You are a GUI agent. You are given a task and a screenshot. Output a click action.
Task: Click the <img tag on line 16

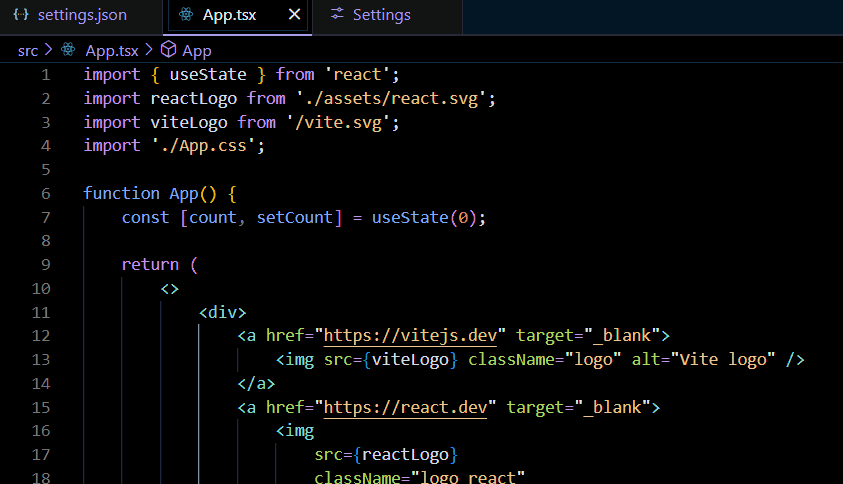point(295,431)
